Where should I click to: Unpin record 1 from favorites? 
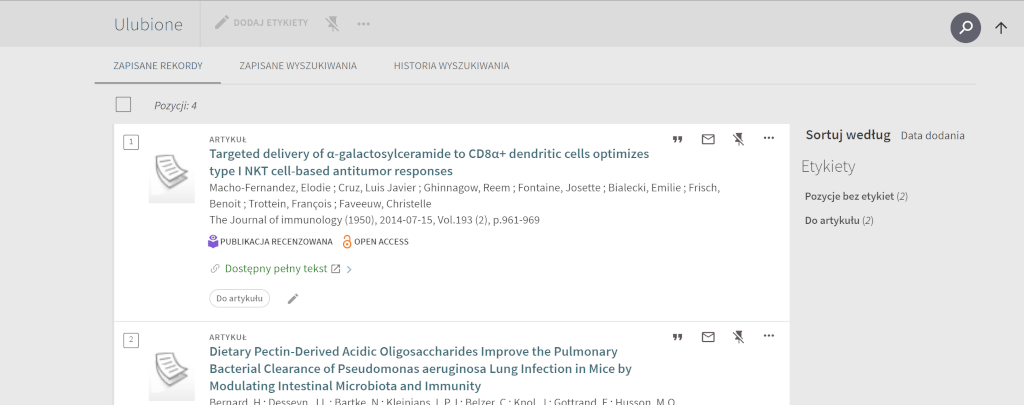pos(738,139)
